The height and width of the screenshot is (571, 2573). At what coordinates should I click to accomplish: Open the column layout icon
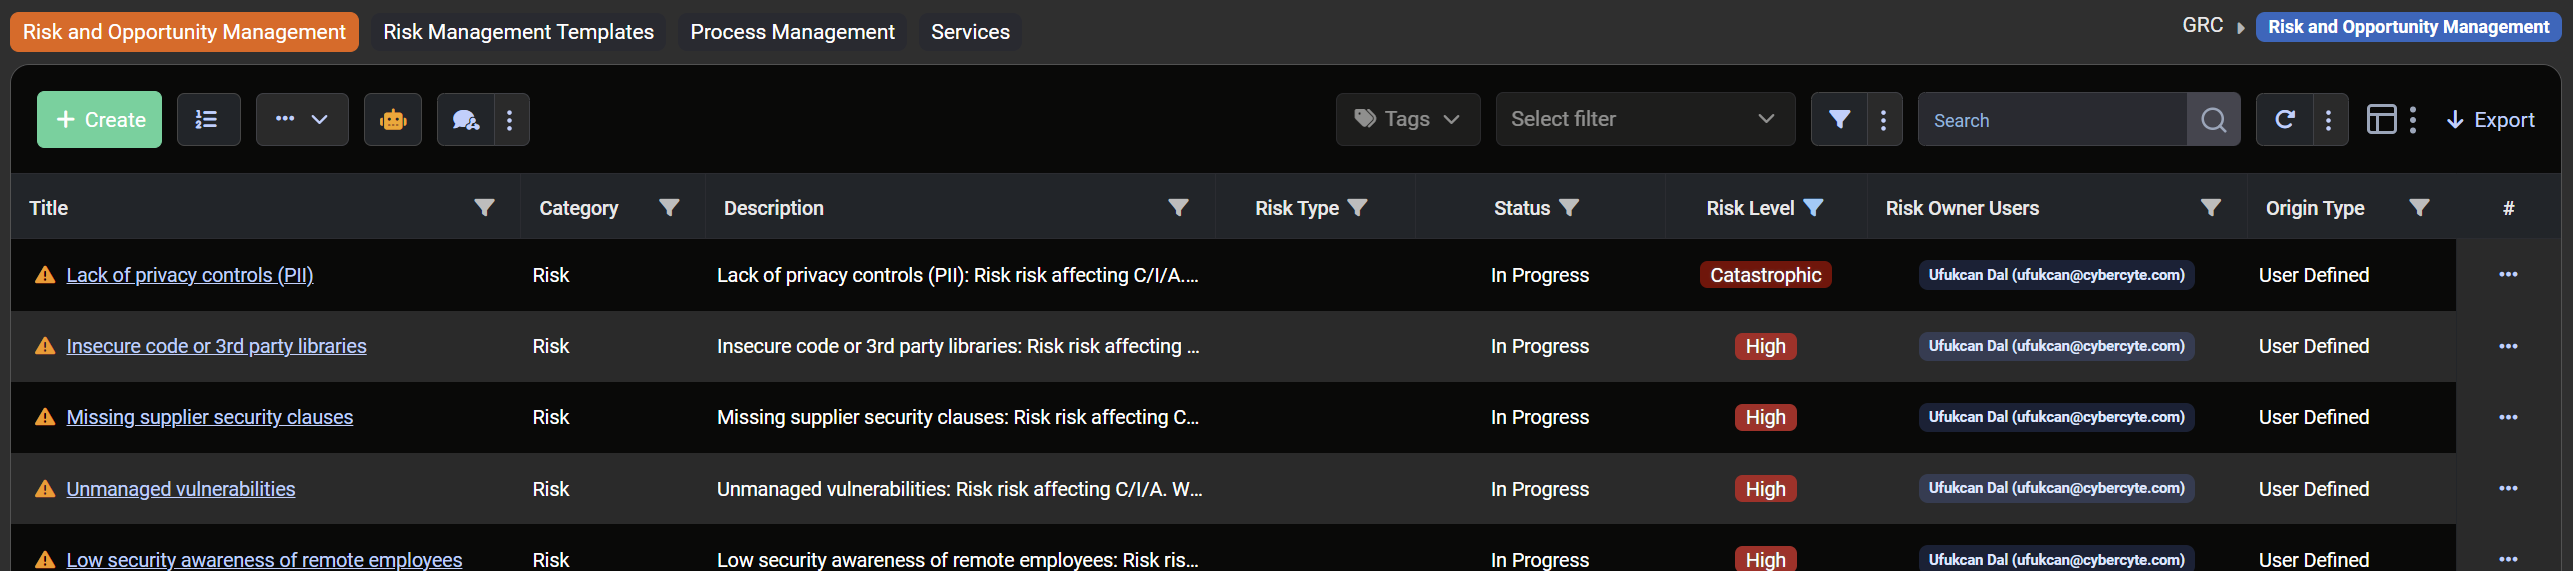2381,120
